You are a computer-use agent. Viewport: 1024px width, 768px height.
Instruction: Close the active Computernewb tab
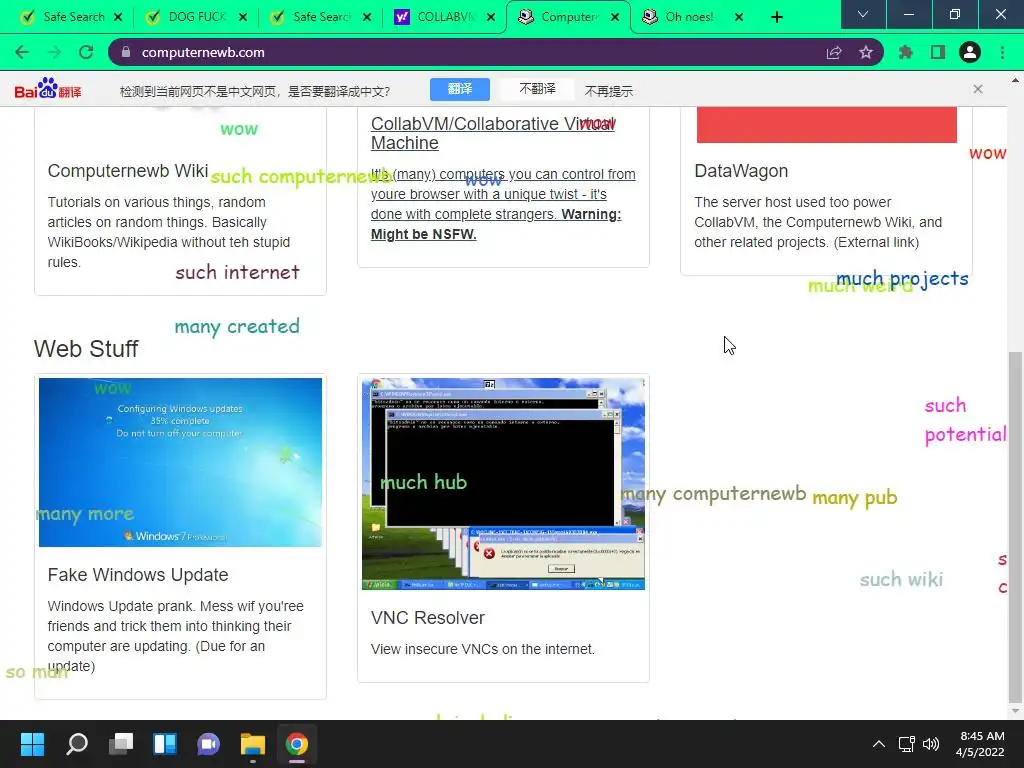point(615,18)
